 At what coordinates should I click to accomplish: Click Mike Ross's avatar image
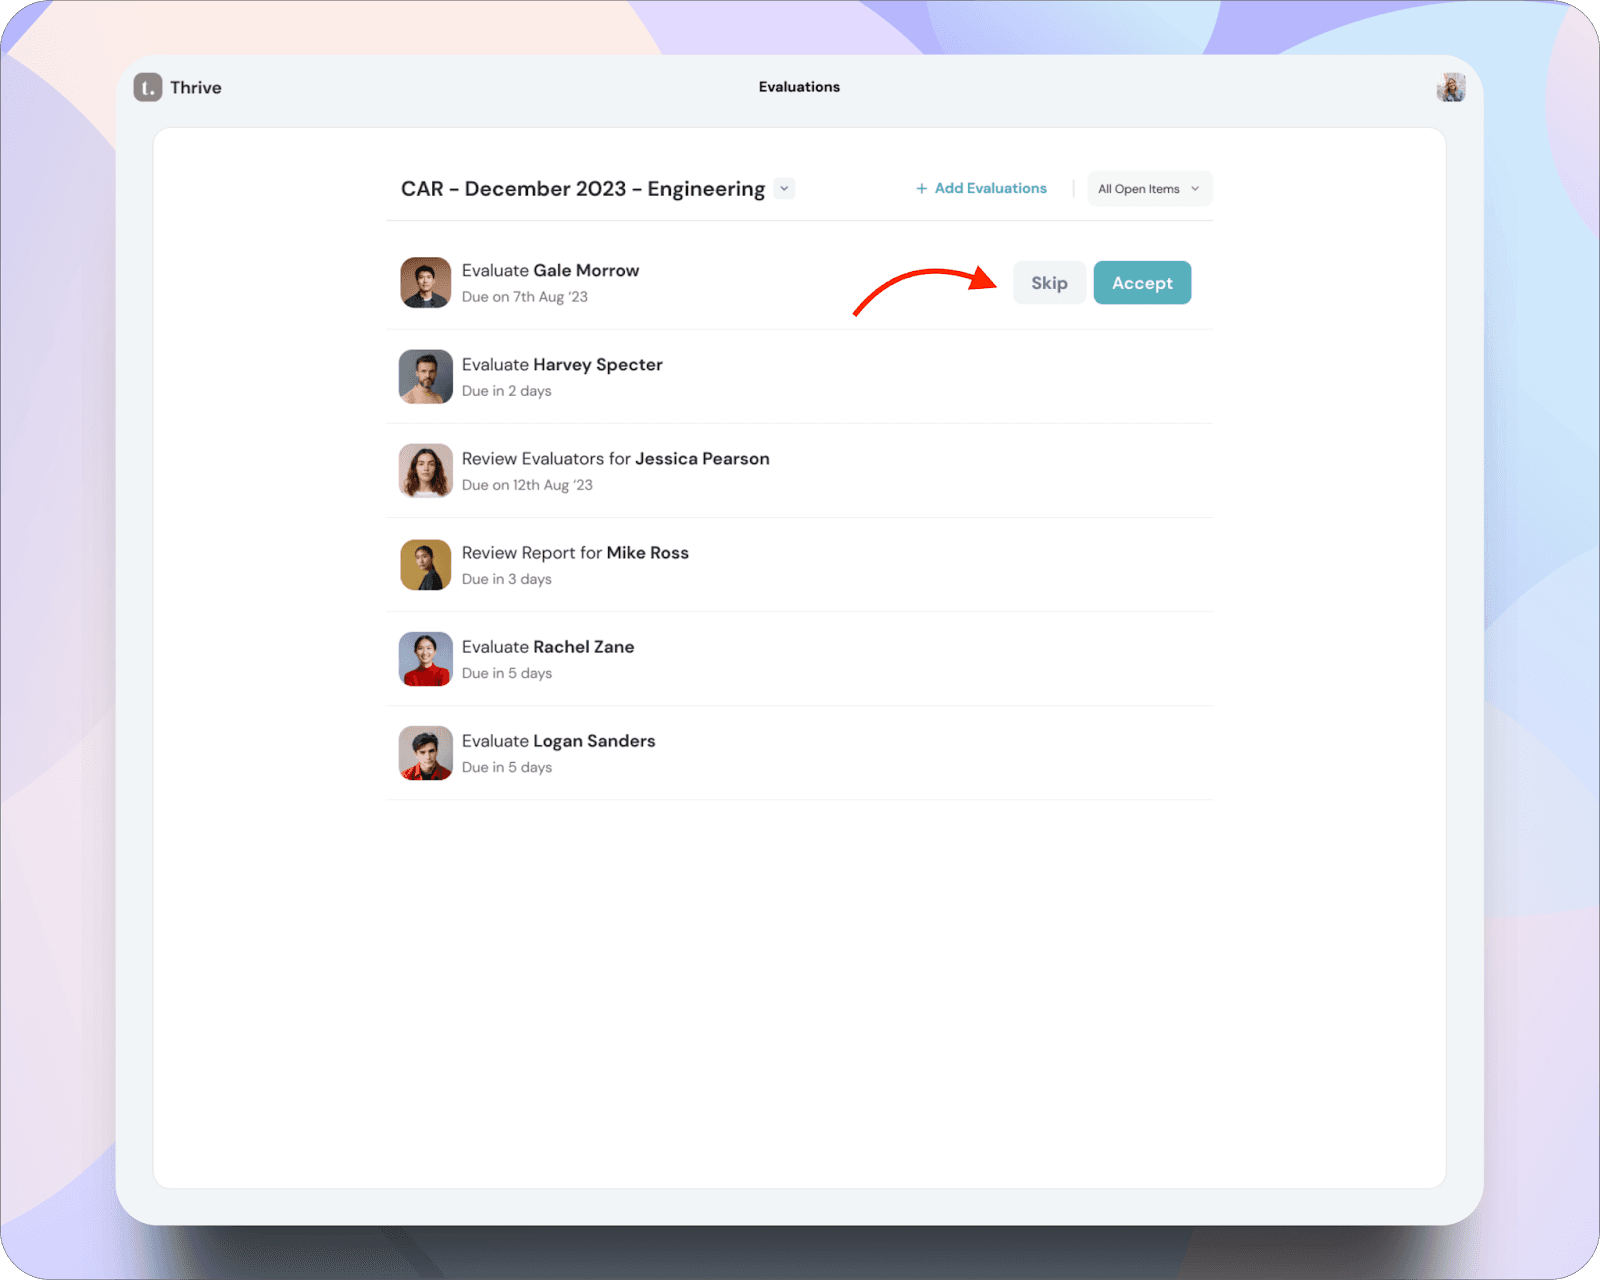coord(426,565)
